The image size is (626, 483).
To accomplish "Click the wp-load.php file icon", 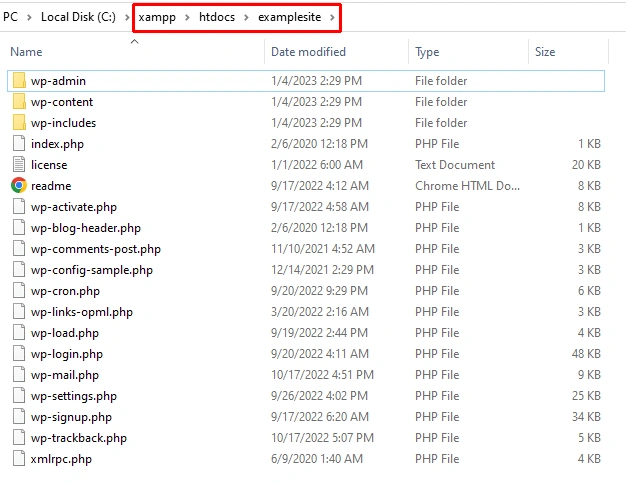I will (19, 333).
